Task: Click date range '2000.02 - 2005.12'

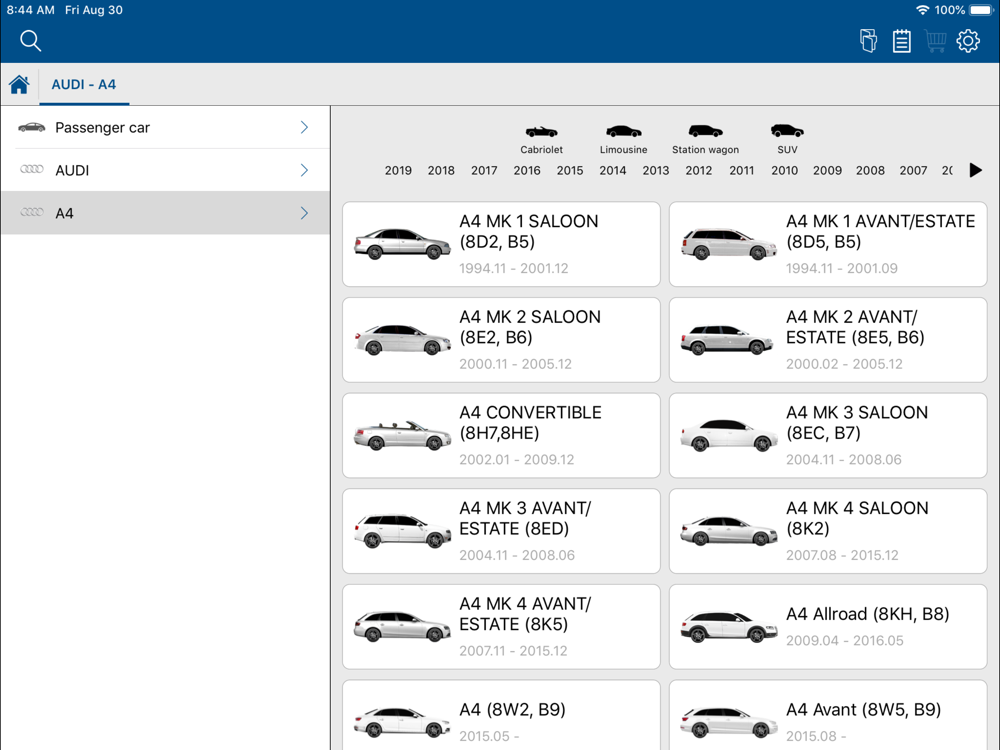Action: point(844,364)
